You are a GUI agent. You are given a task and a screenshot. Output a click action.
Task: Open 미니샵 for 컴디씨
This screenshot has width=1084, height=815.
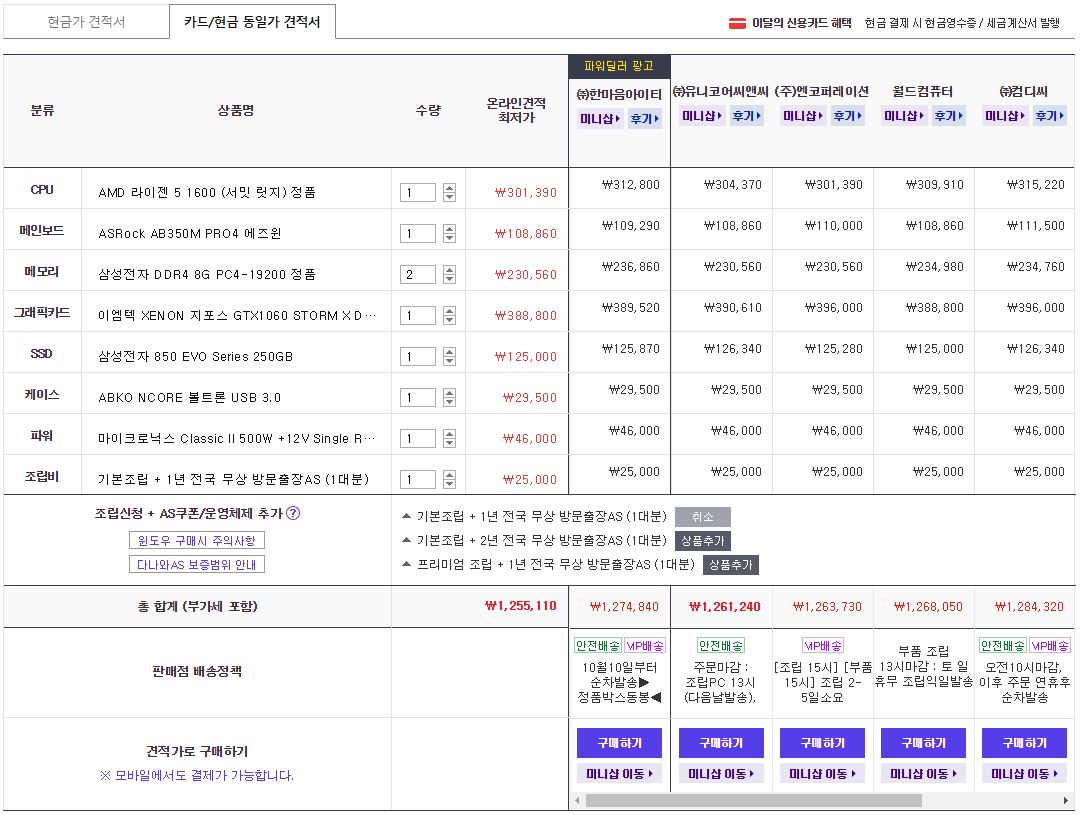coord(1004,116)
